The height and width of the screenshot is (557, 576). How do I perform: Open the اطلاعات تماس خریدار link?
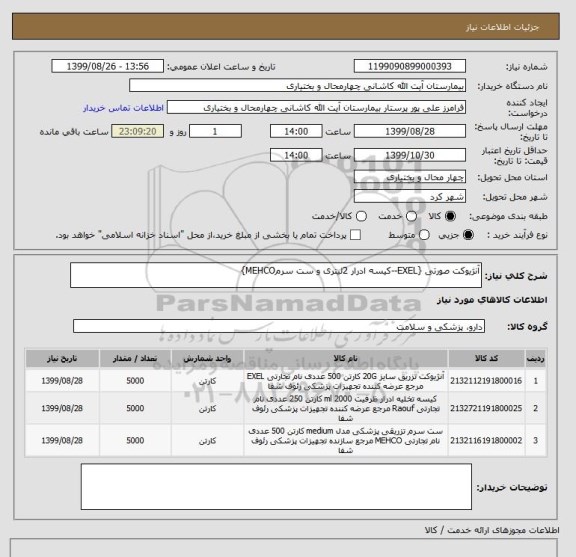point(123,108)
